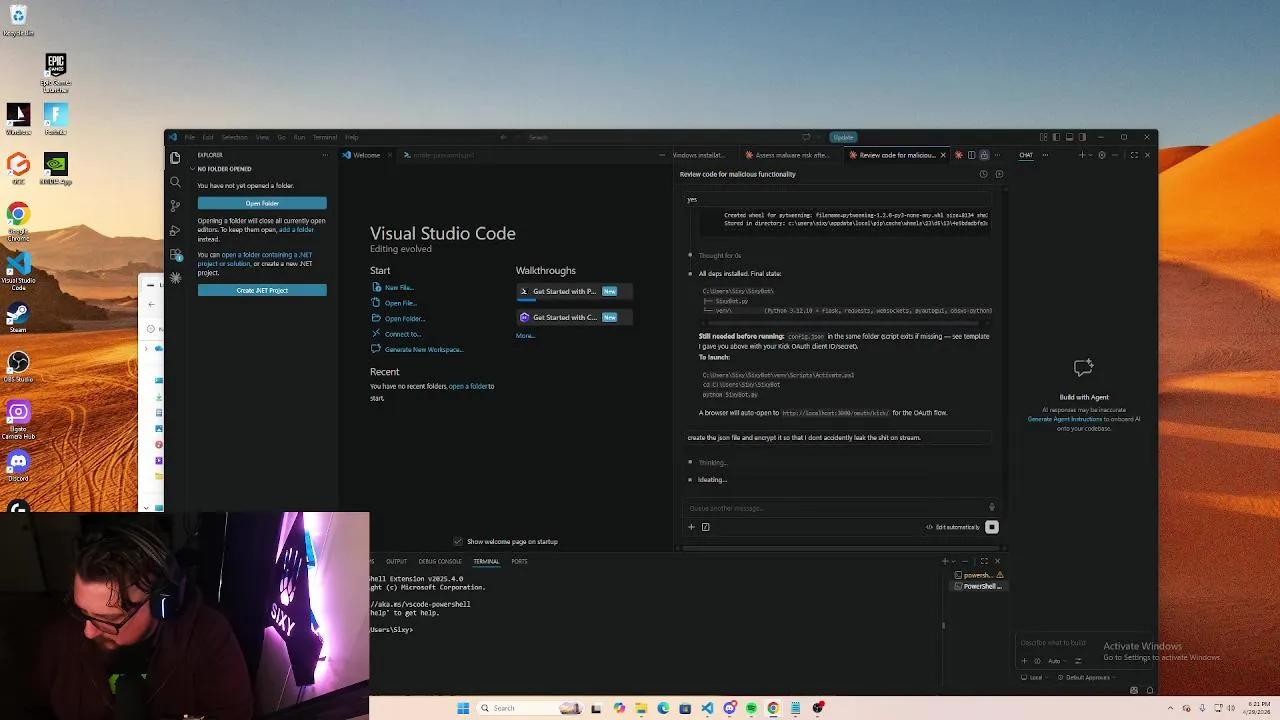1280x720 pixels.
Task: Switch to the TERMINAL panel tab
Action: [x=486, y=561]
